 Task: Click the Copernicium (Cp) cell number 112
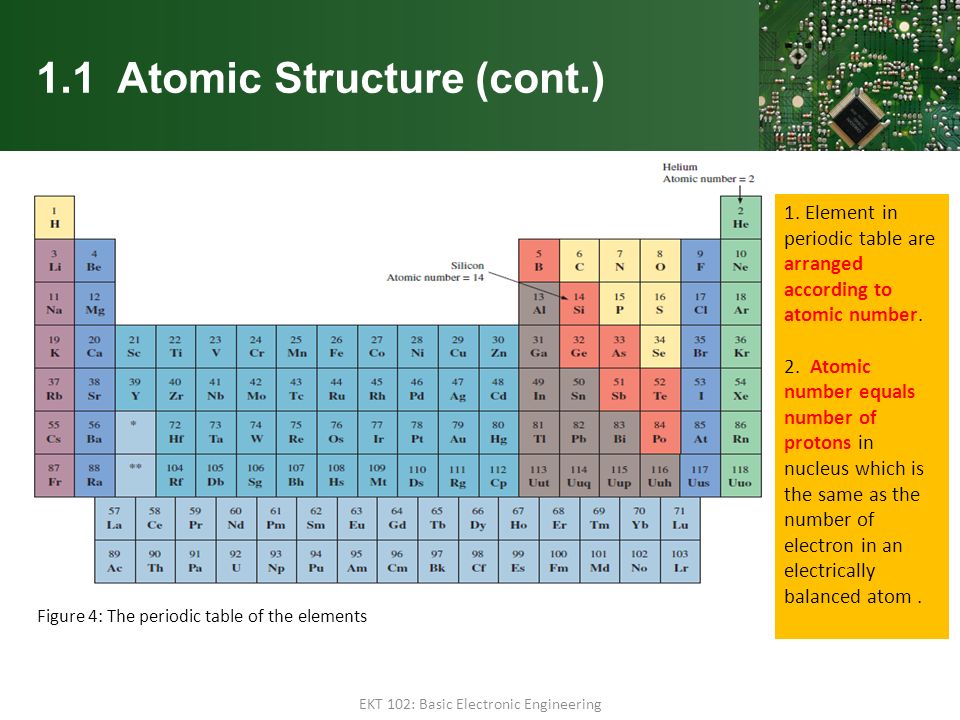tap(498, 475)
